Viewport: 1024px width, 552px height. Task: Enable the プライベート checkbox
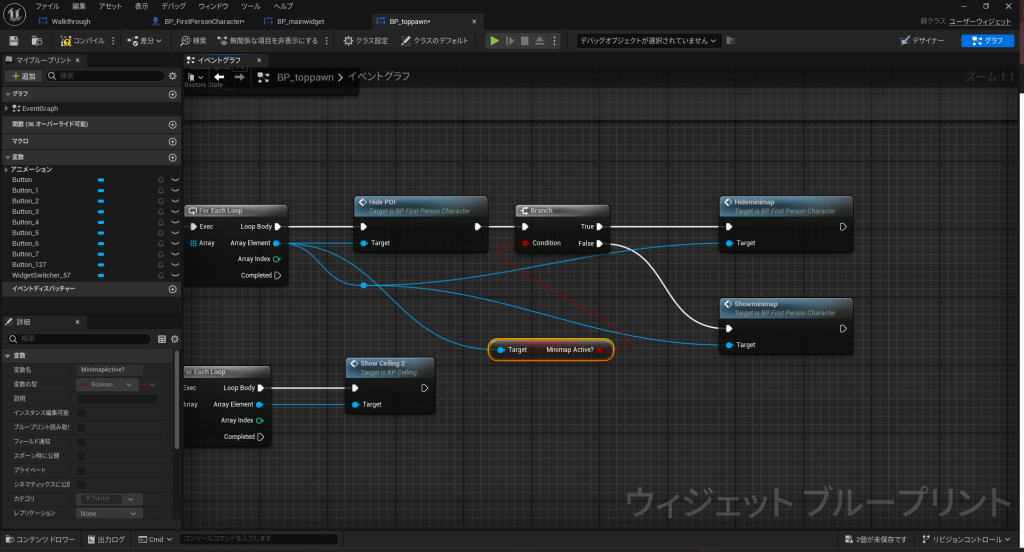click(x=81, y=470)
